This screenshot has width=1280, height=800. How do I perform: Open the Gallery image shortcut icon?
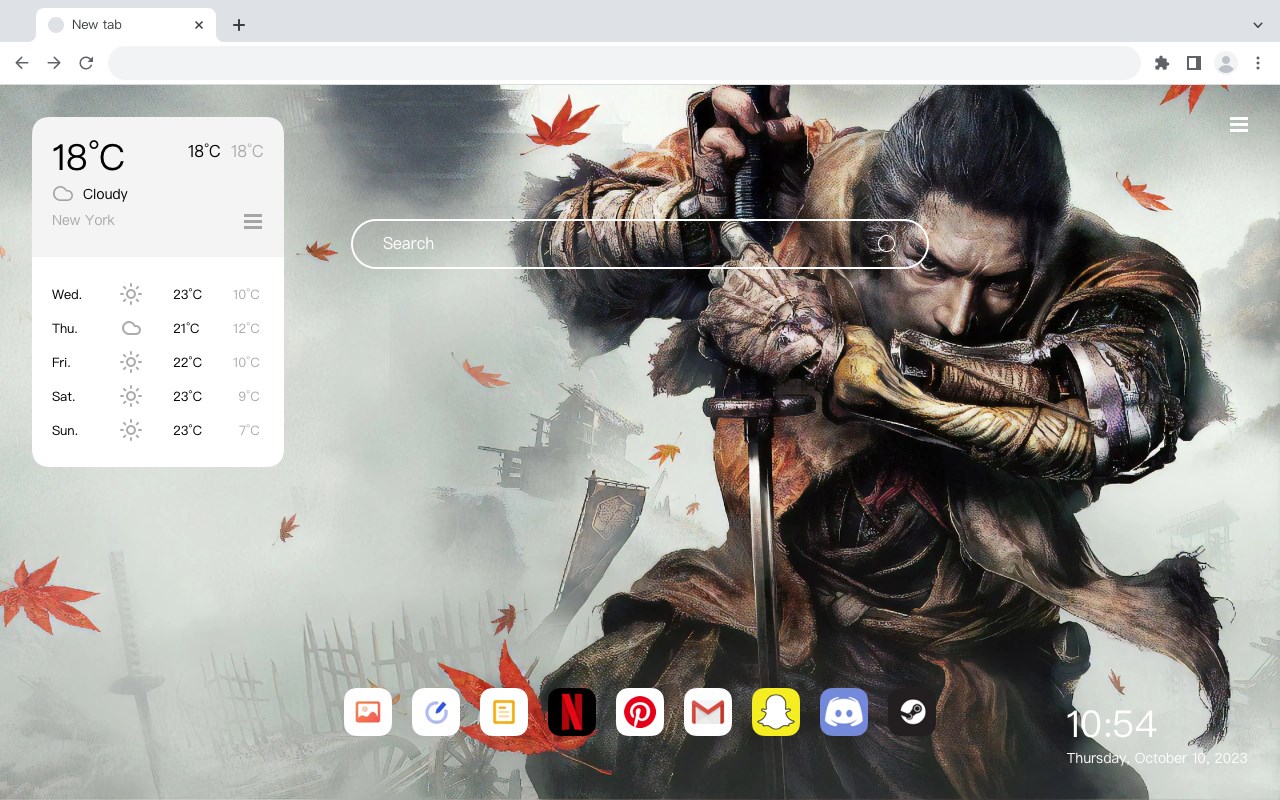(x=368, y=712)
